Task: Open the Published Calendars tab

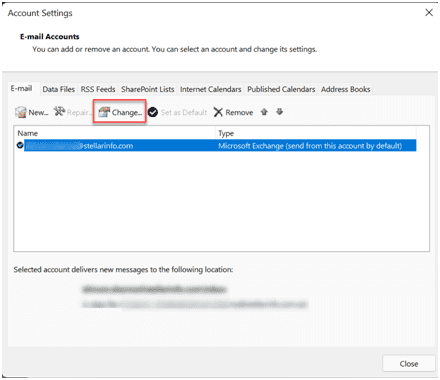Action: click(x=281, y=89)
